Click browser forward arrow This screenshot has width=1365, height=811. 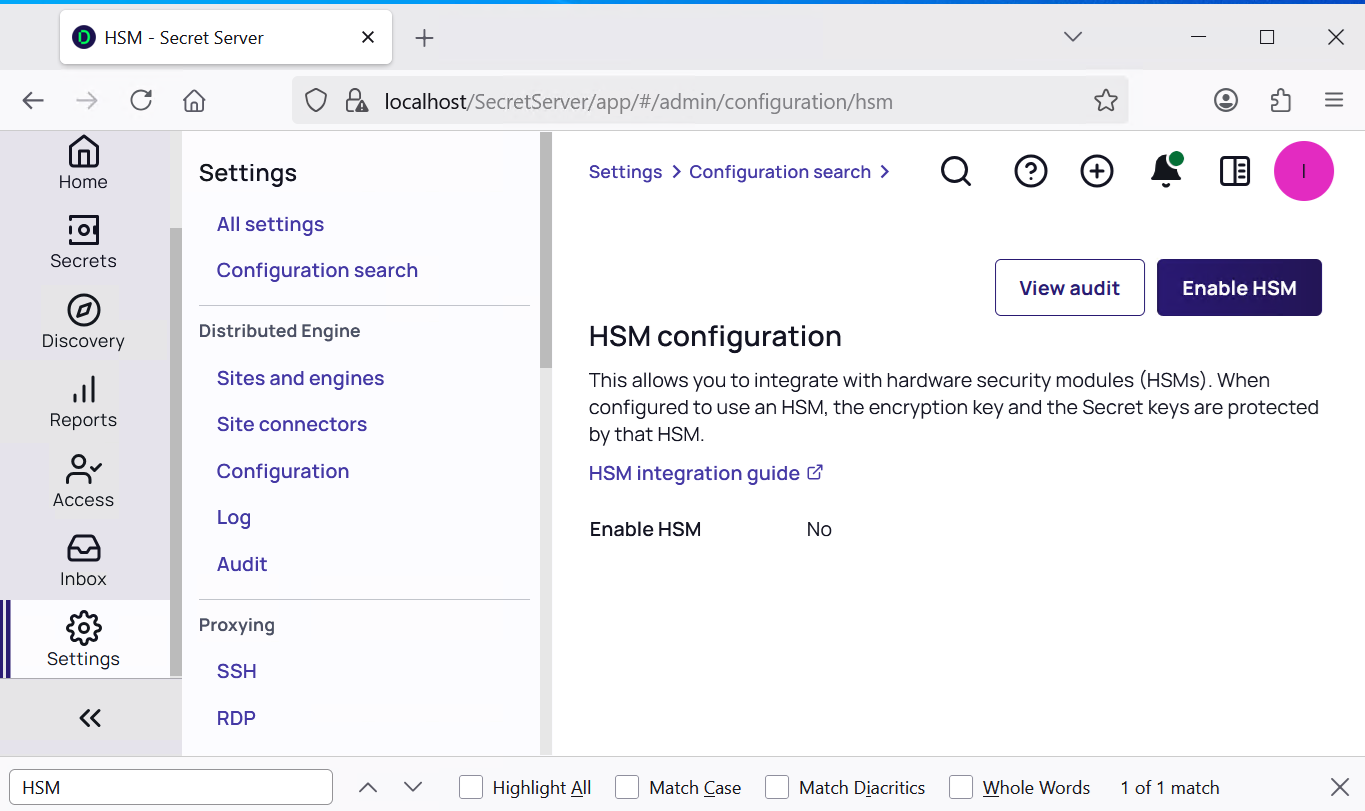pos(87,101)
